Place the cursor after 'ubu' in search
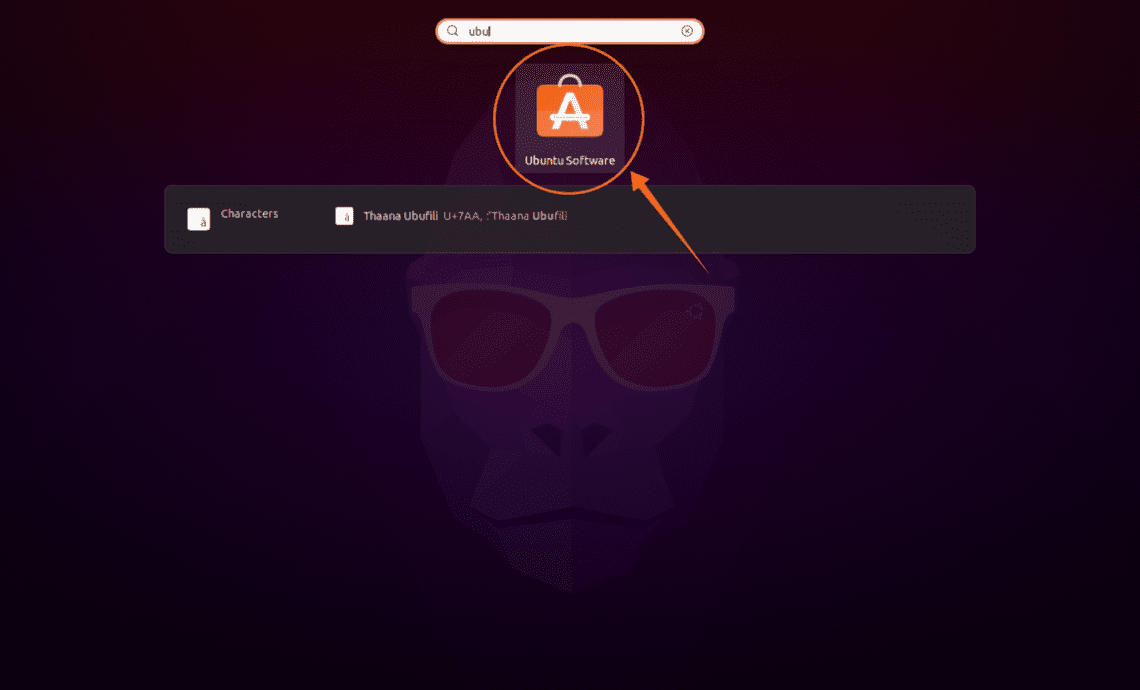1140x690 pixels. tap(492, 31)
